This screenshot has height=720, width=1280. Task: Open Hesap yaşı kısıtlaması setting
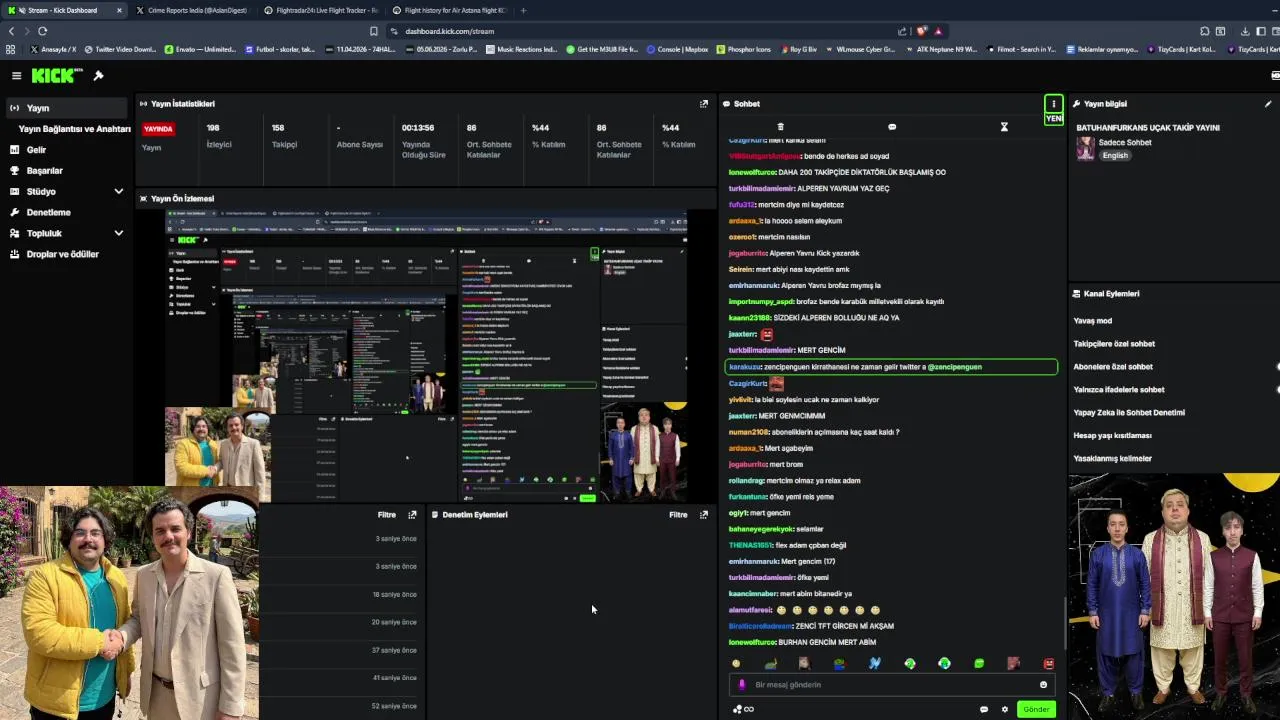point(1112,435)
